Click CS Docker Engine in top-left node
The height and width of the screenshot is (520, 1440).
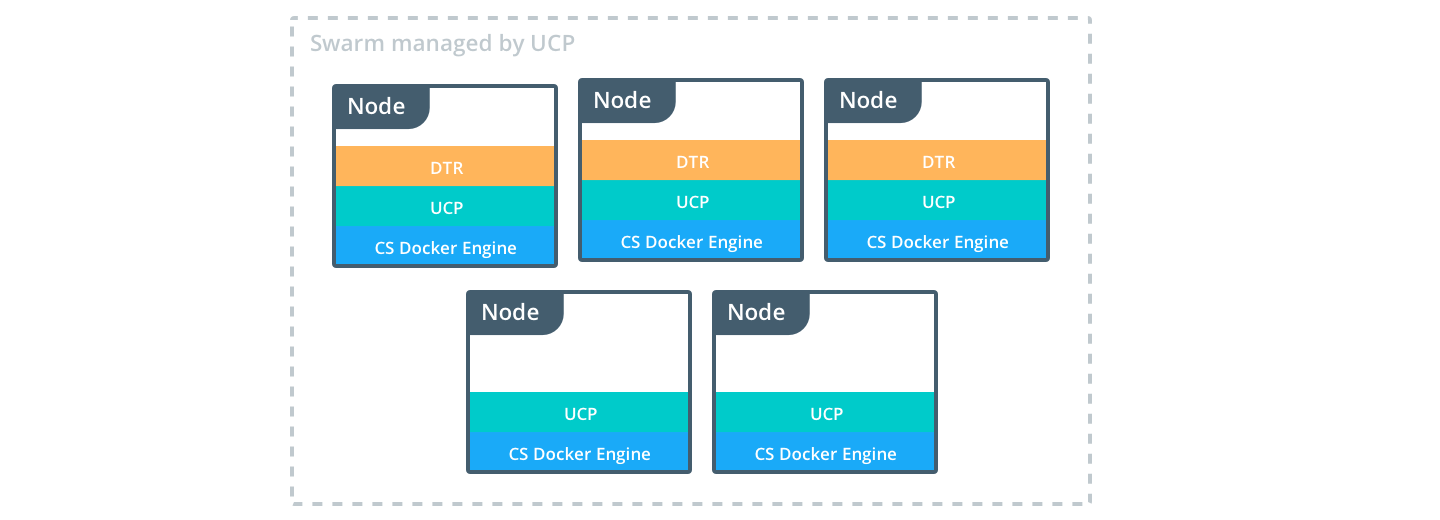445,247
